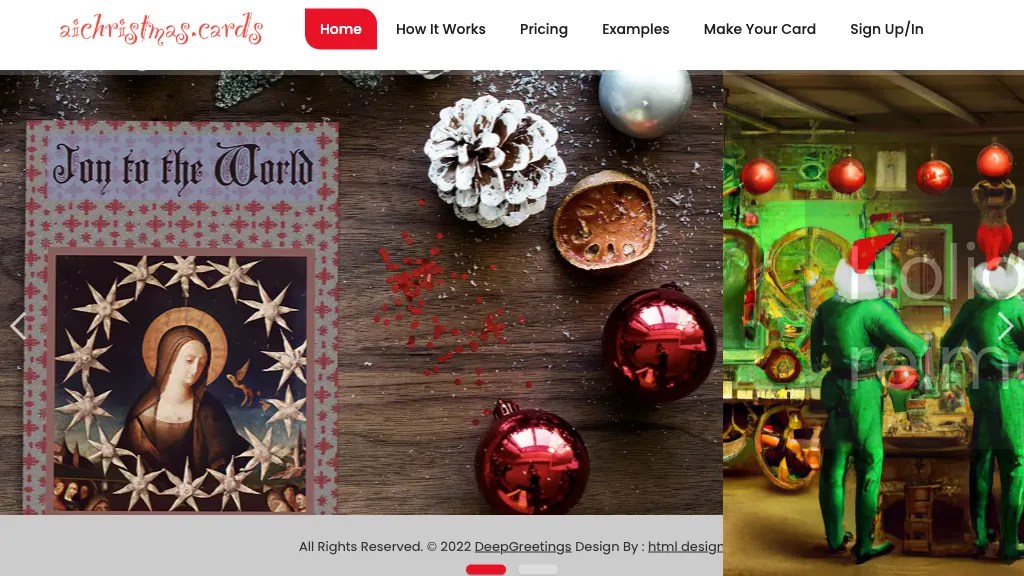Click the Madonna painting on the card

tap(181, 383)
